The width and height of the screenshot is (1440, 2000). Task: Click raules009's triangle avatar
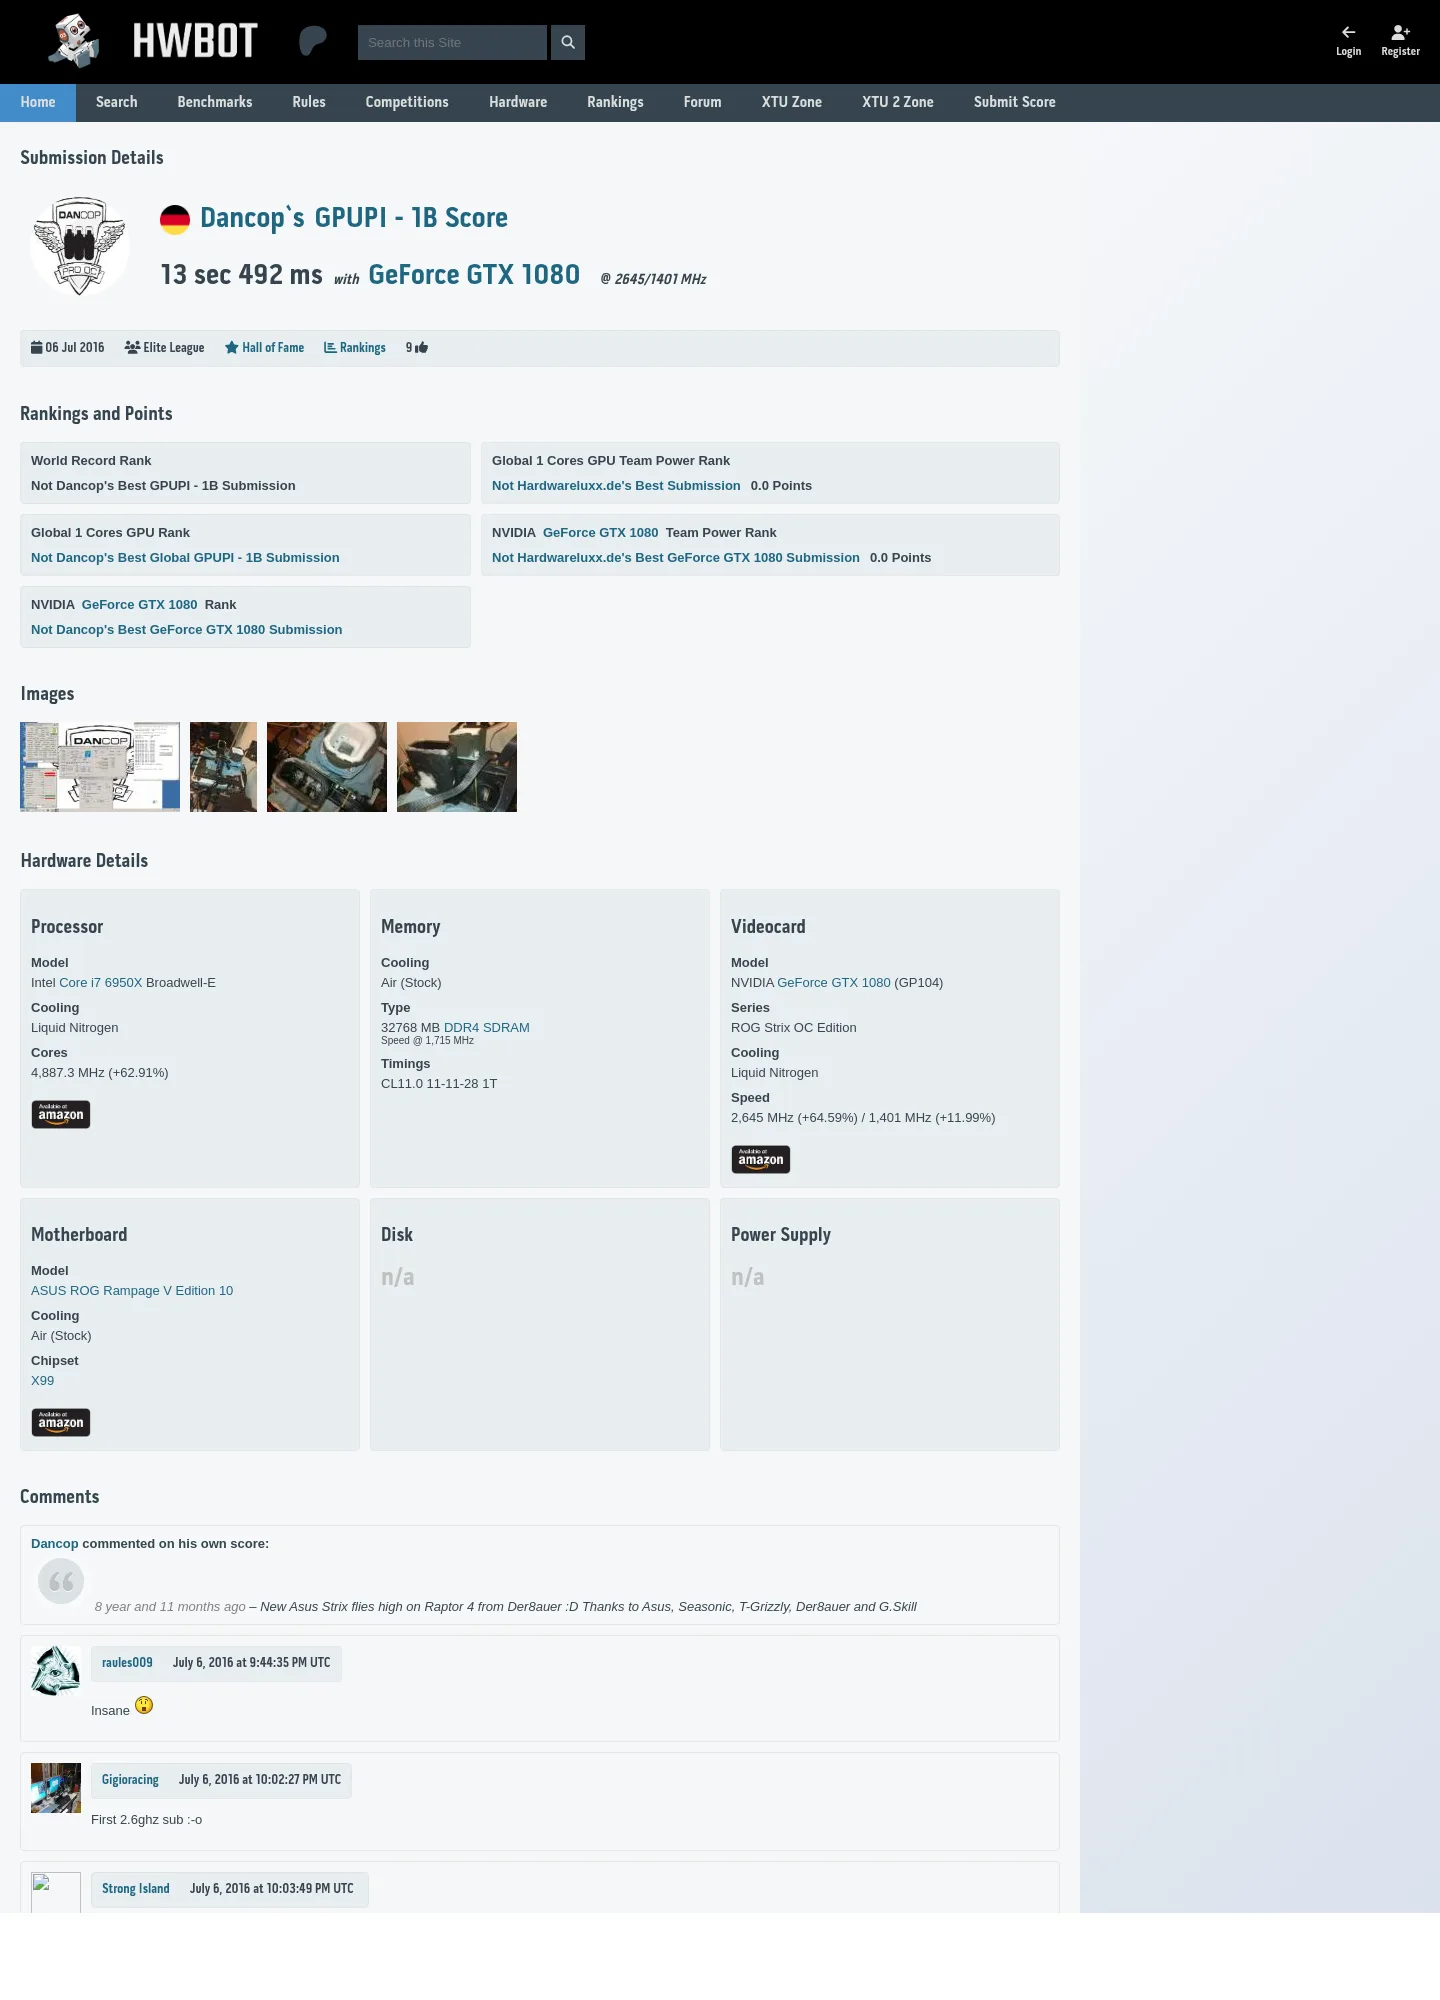click(x=56, y=1671)
